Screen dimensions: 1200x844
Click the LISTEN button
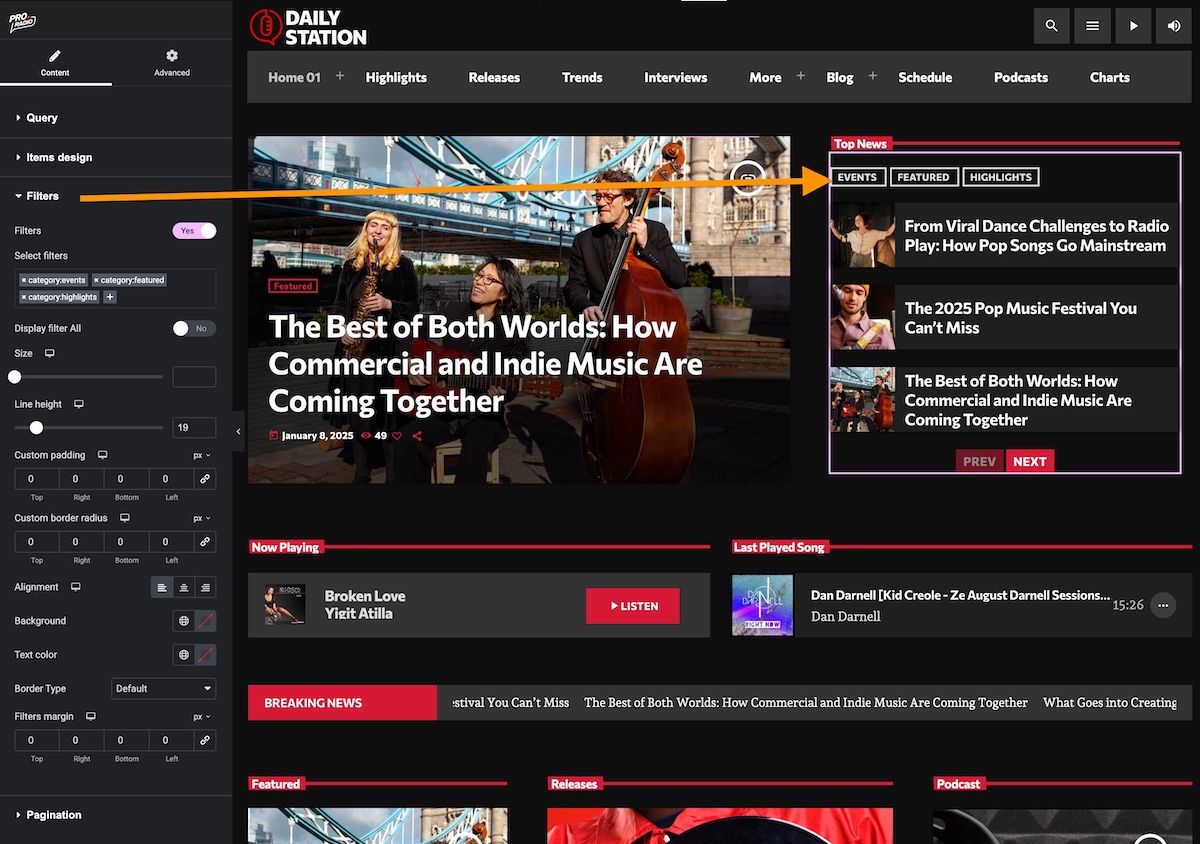click(x=633, y=606)
